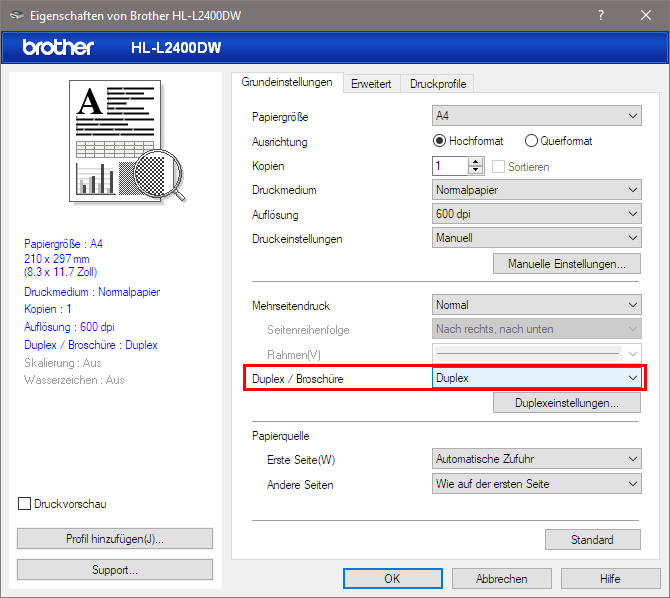Open the Erweitert tab
The width and height of the screenshot is (670, 598).
point(371,84)
